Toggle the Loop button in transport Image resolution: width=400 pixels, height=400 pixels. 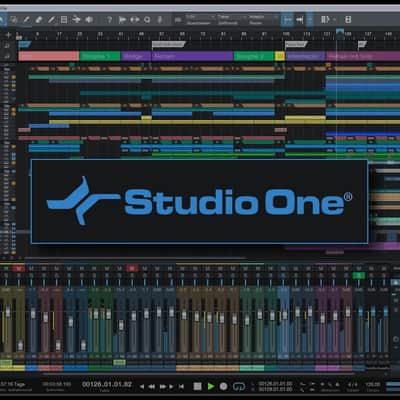coord(239,386)
